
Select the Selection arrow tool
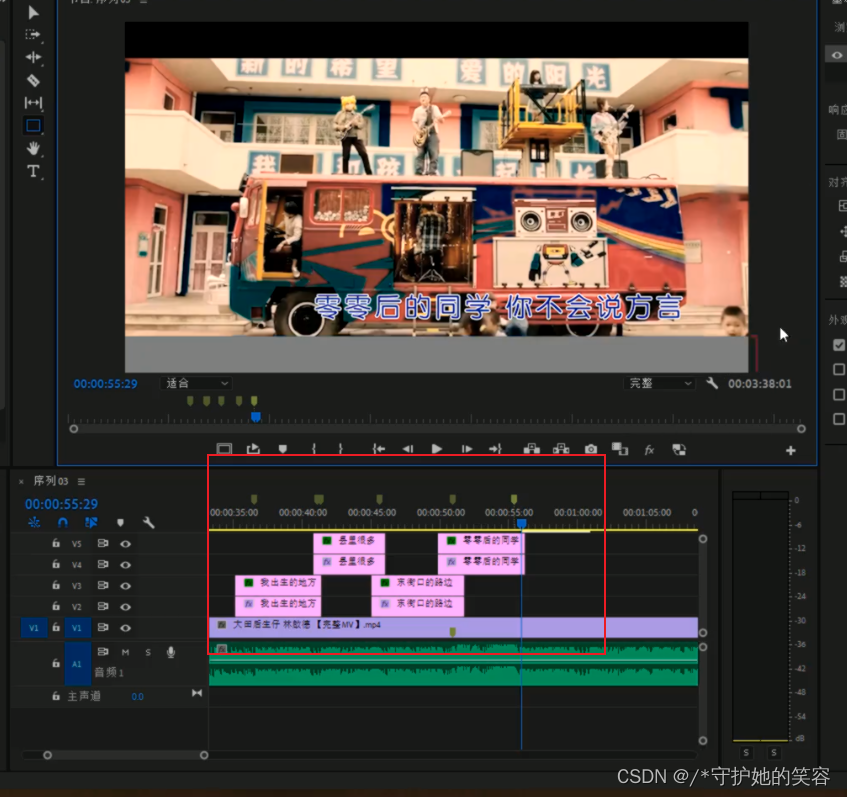tap(33, 12)
